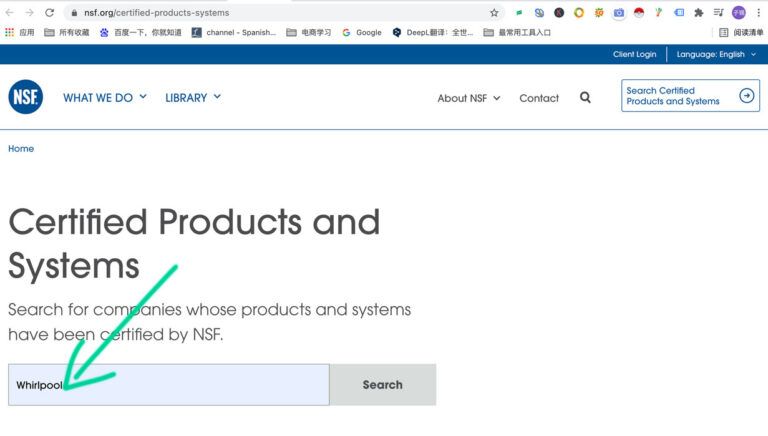The image size is (768, 436).
Task: Open the Baidu bookmark
Action: 140,32
